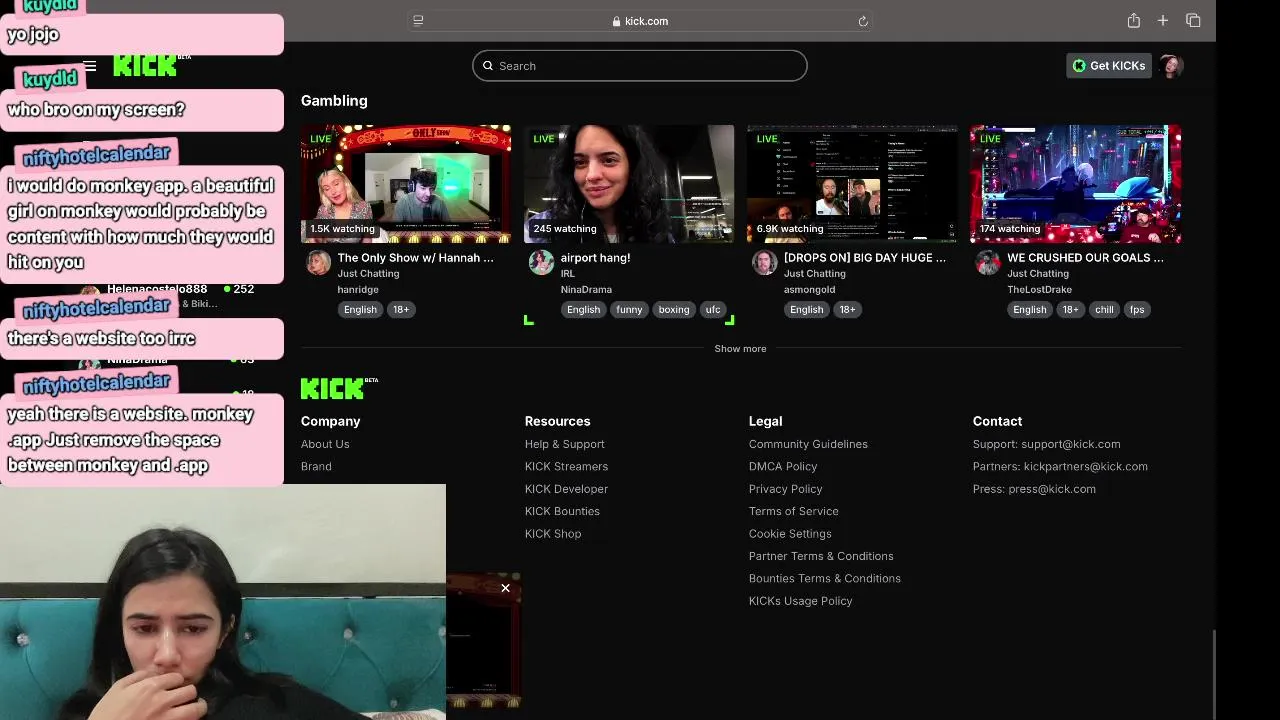1280x720 pixels.
Task: Open the Safari share icon
Action: pos(1133,21)
